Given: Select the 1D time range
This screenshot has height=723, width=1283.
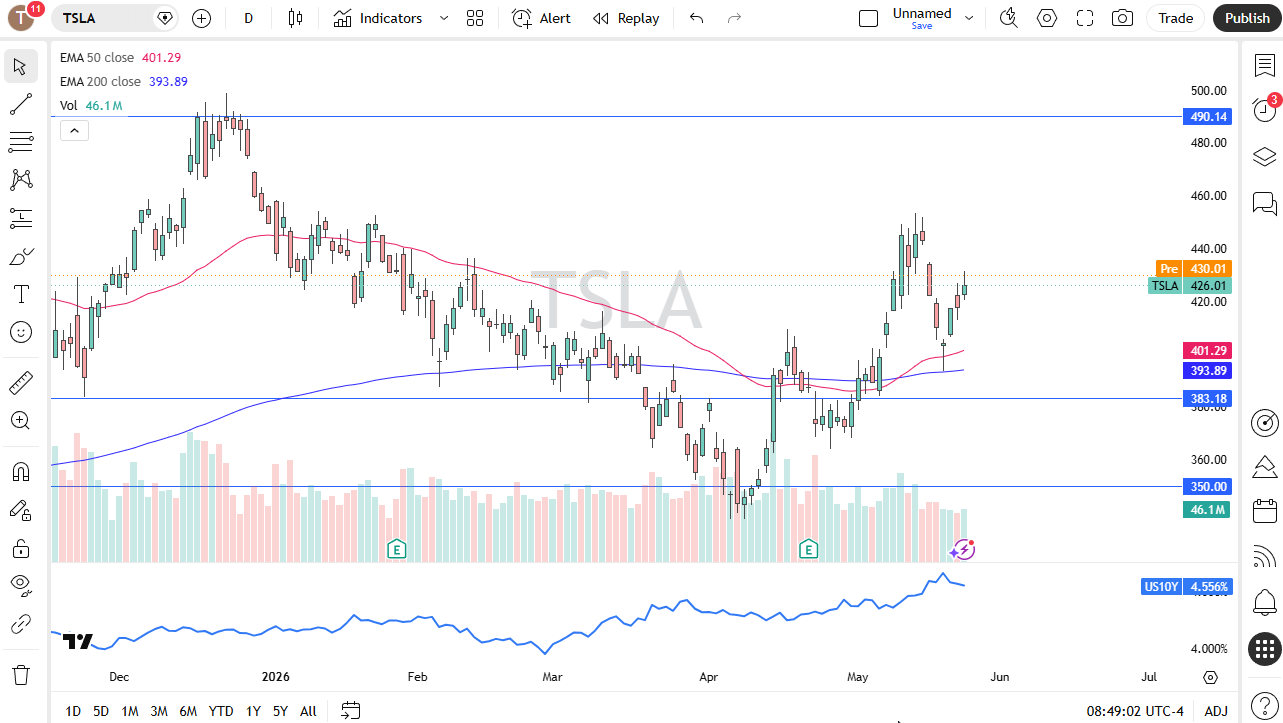Looking at the screenshot, I should click(73, 711).
